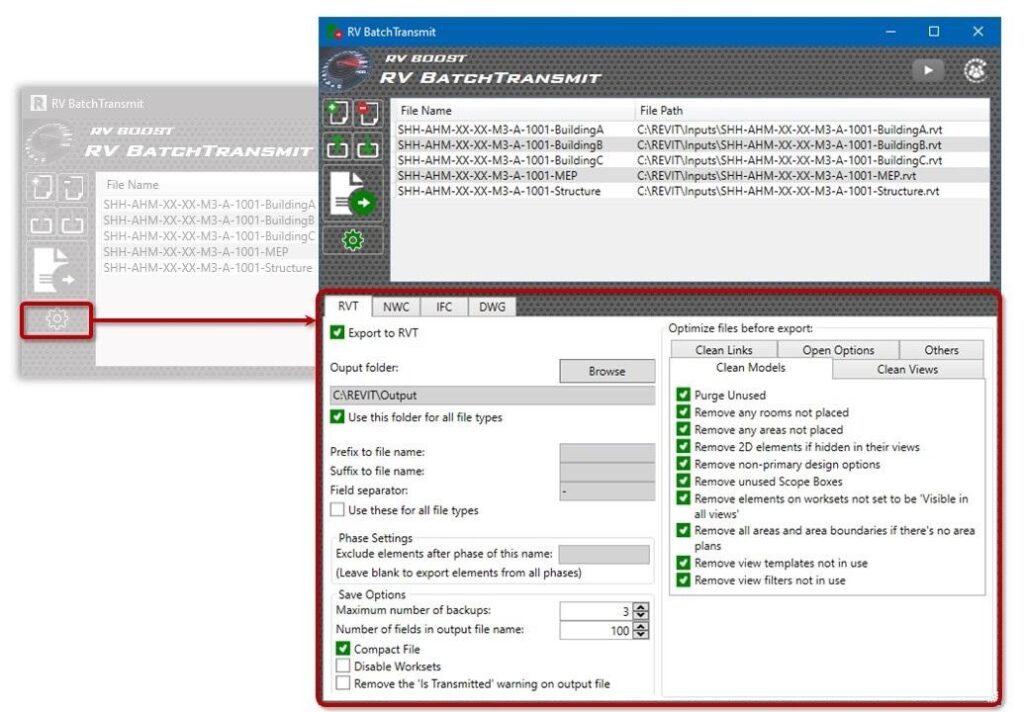Enable Use these for all file types
Image resolution: width=1024 pixels, height=712 pixels.
[x=337, y=510]
